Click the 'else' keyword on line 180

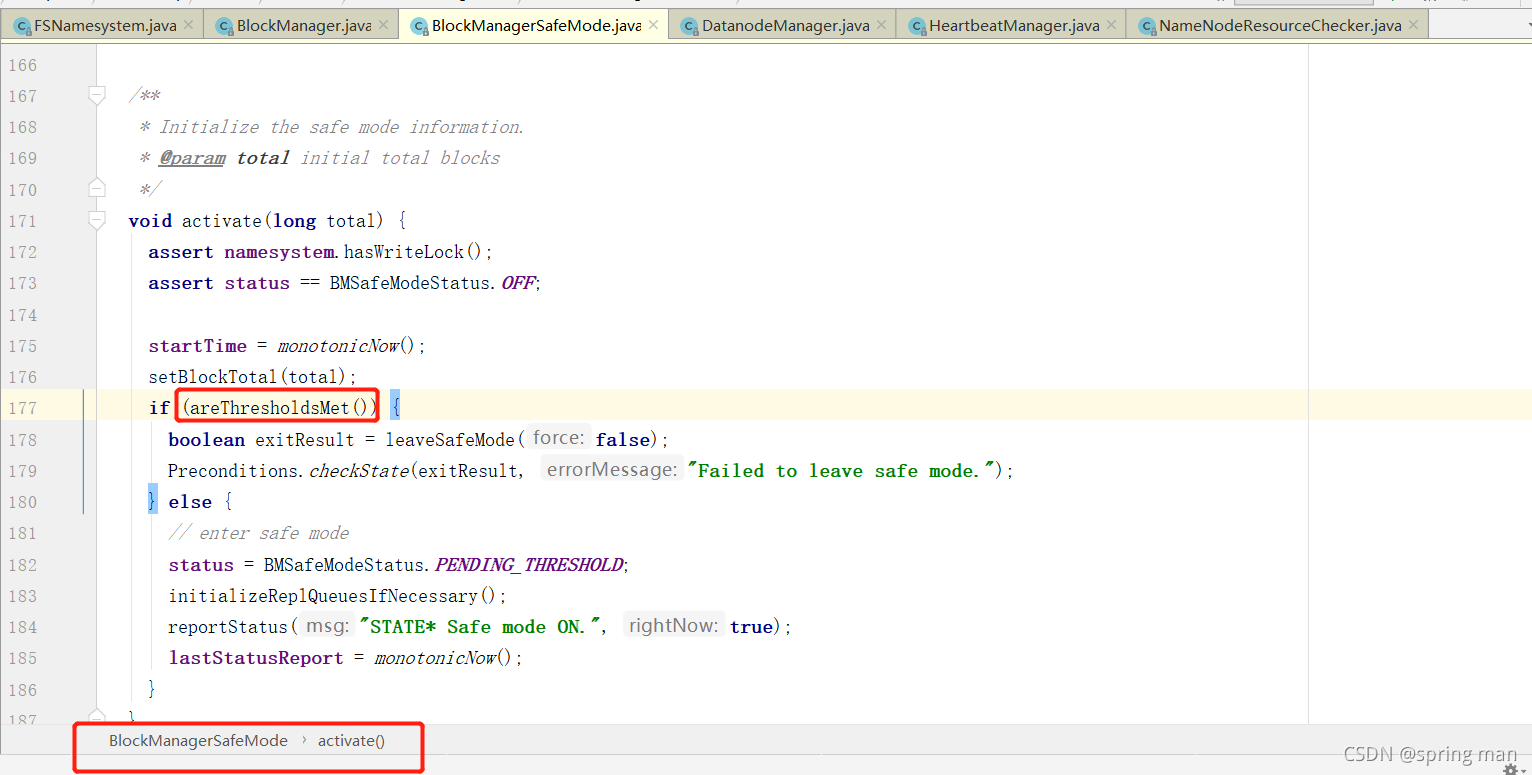[x=190, y=502]
